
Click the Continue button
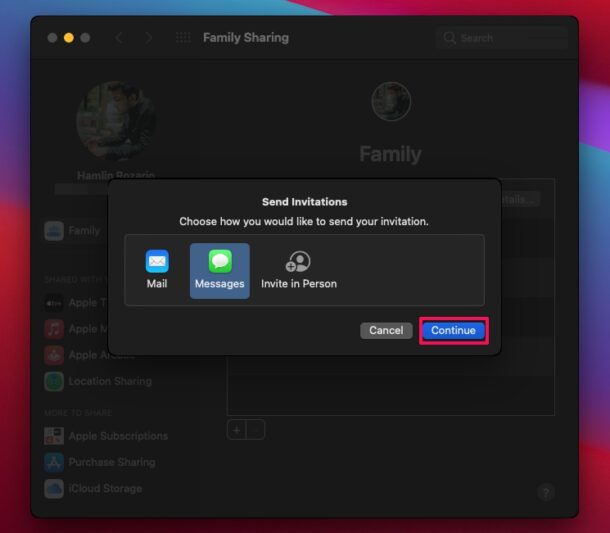[x=454, y=330]
